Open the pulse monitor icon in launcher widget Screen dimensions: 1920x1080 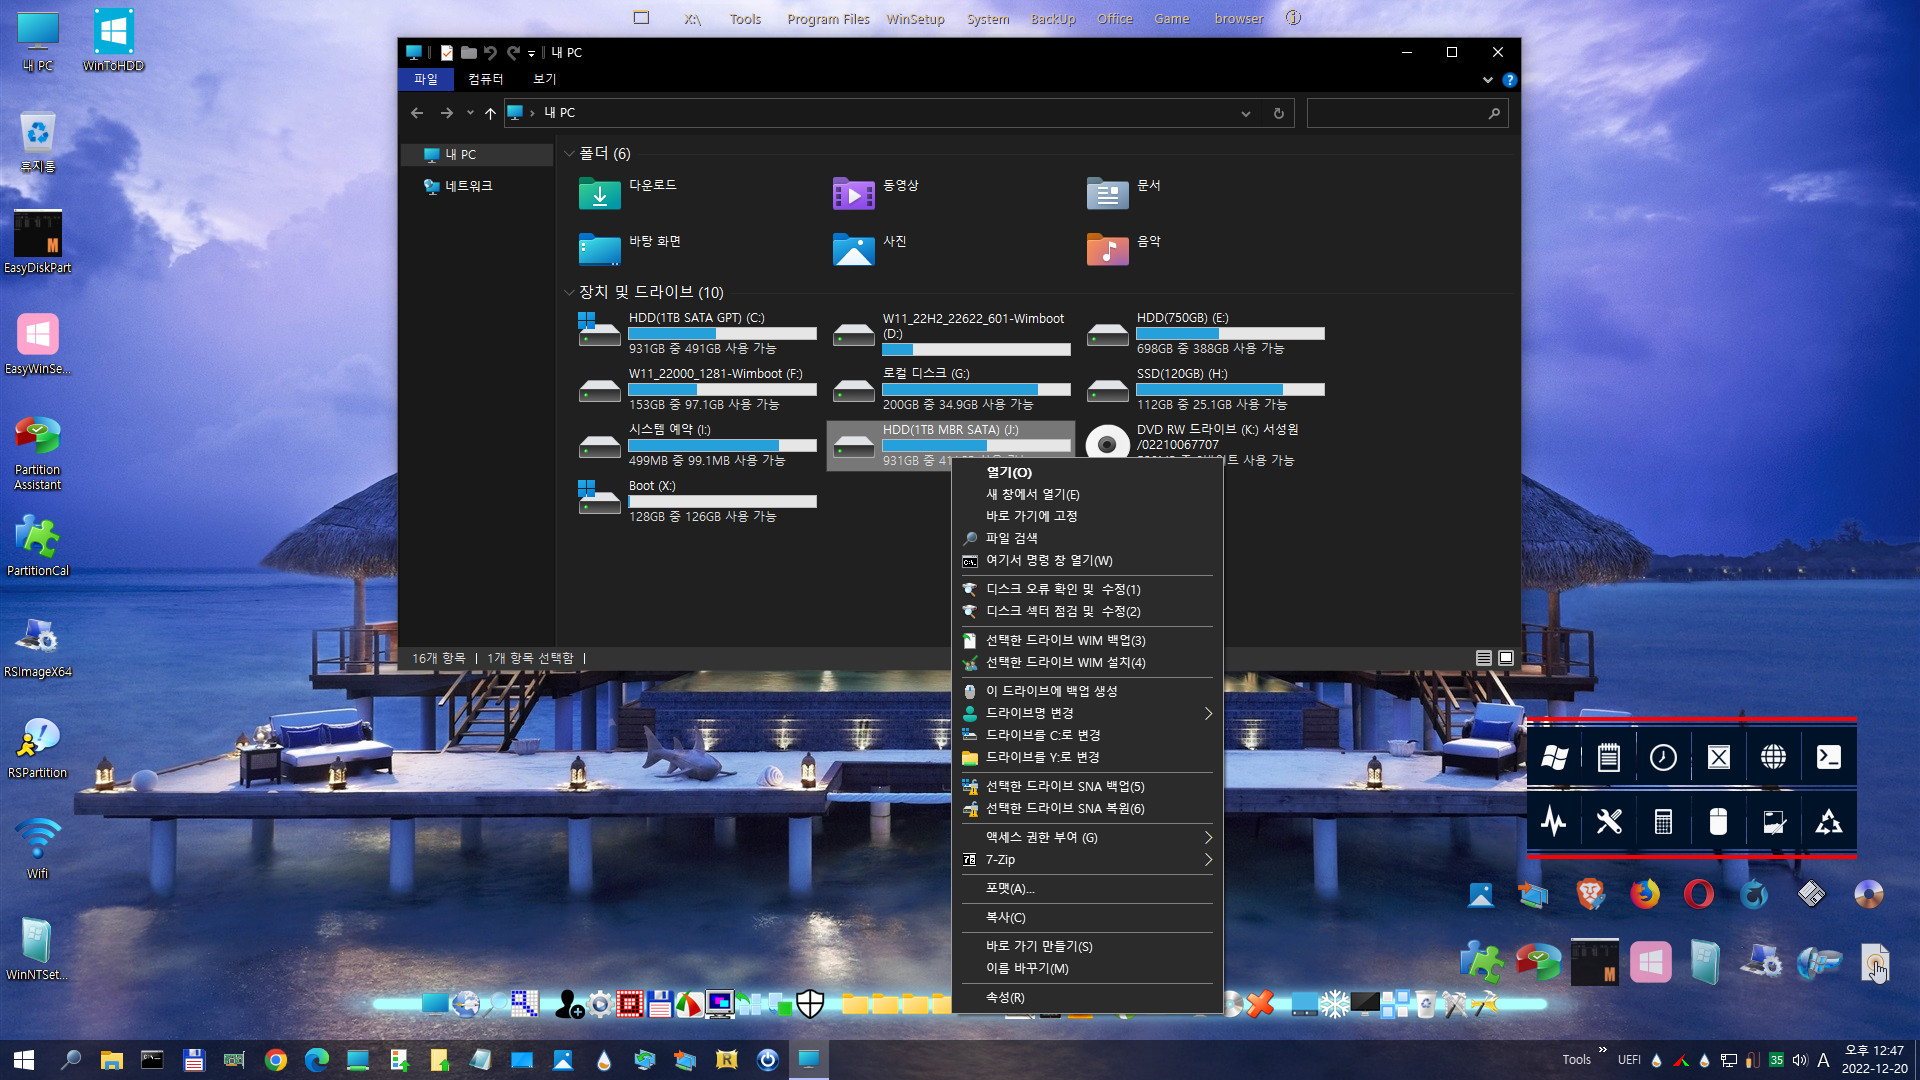pyautogui.click(x=1554, y=822)
